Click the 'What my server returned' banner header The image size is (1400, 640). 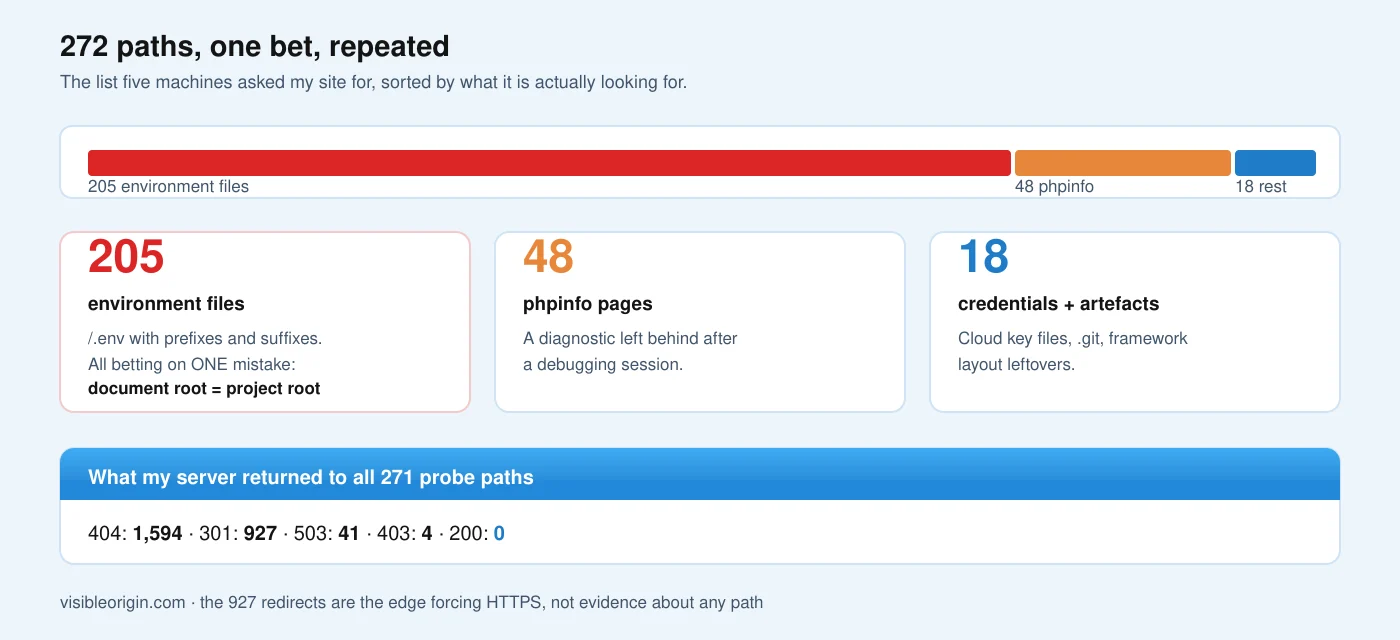(700, 476)
